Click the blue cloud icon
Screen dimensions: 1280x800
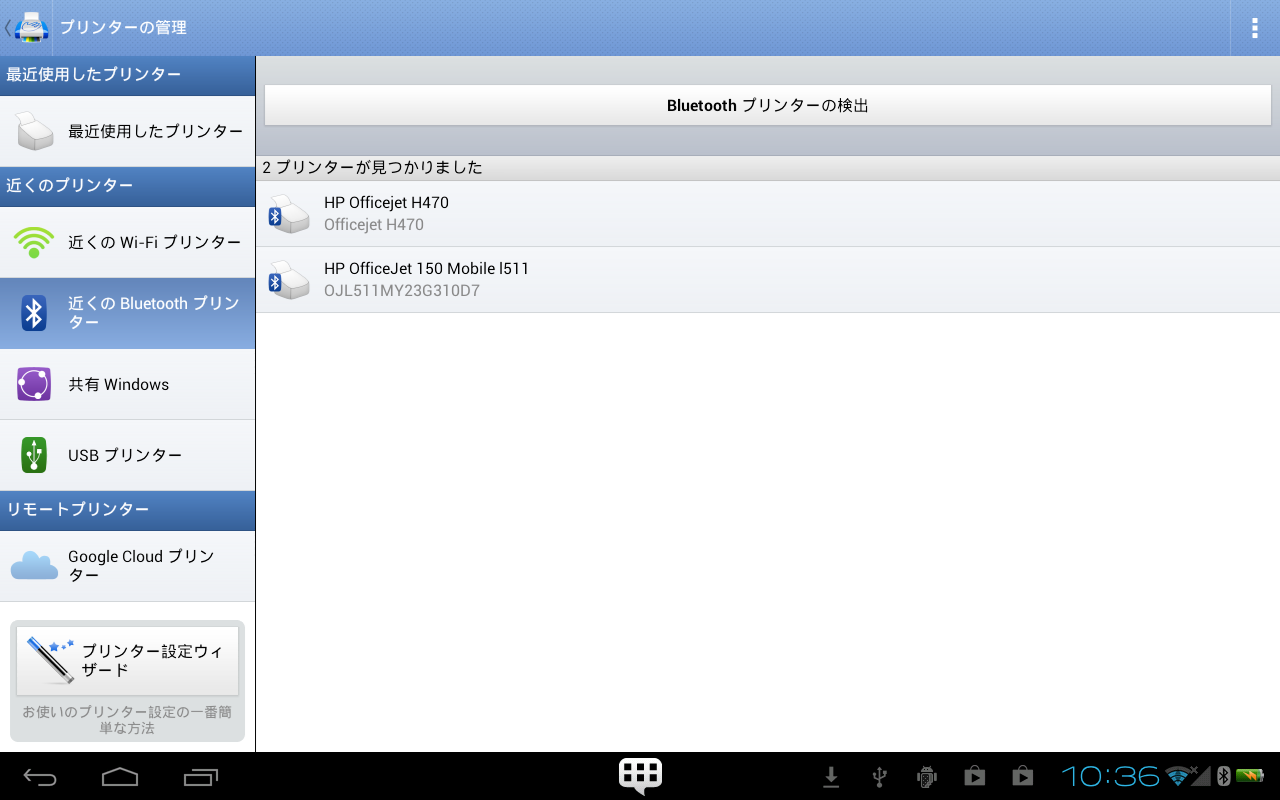point(34,566)
